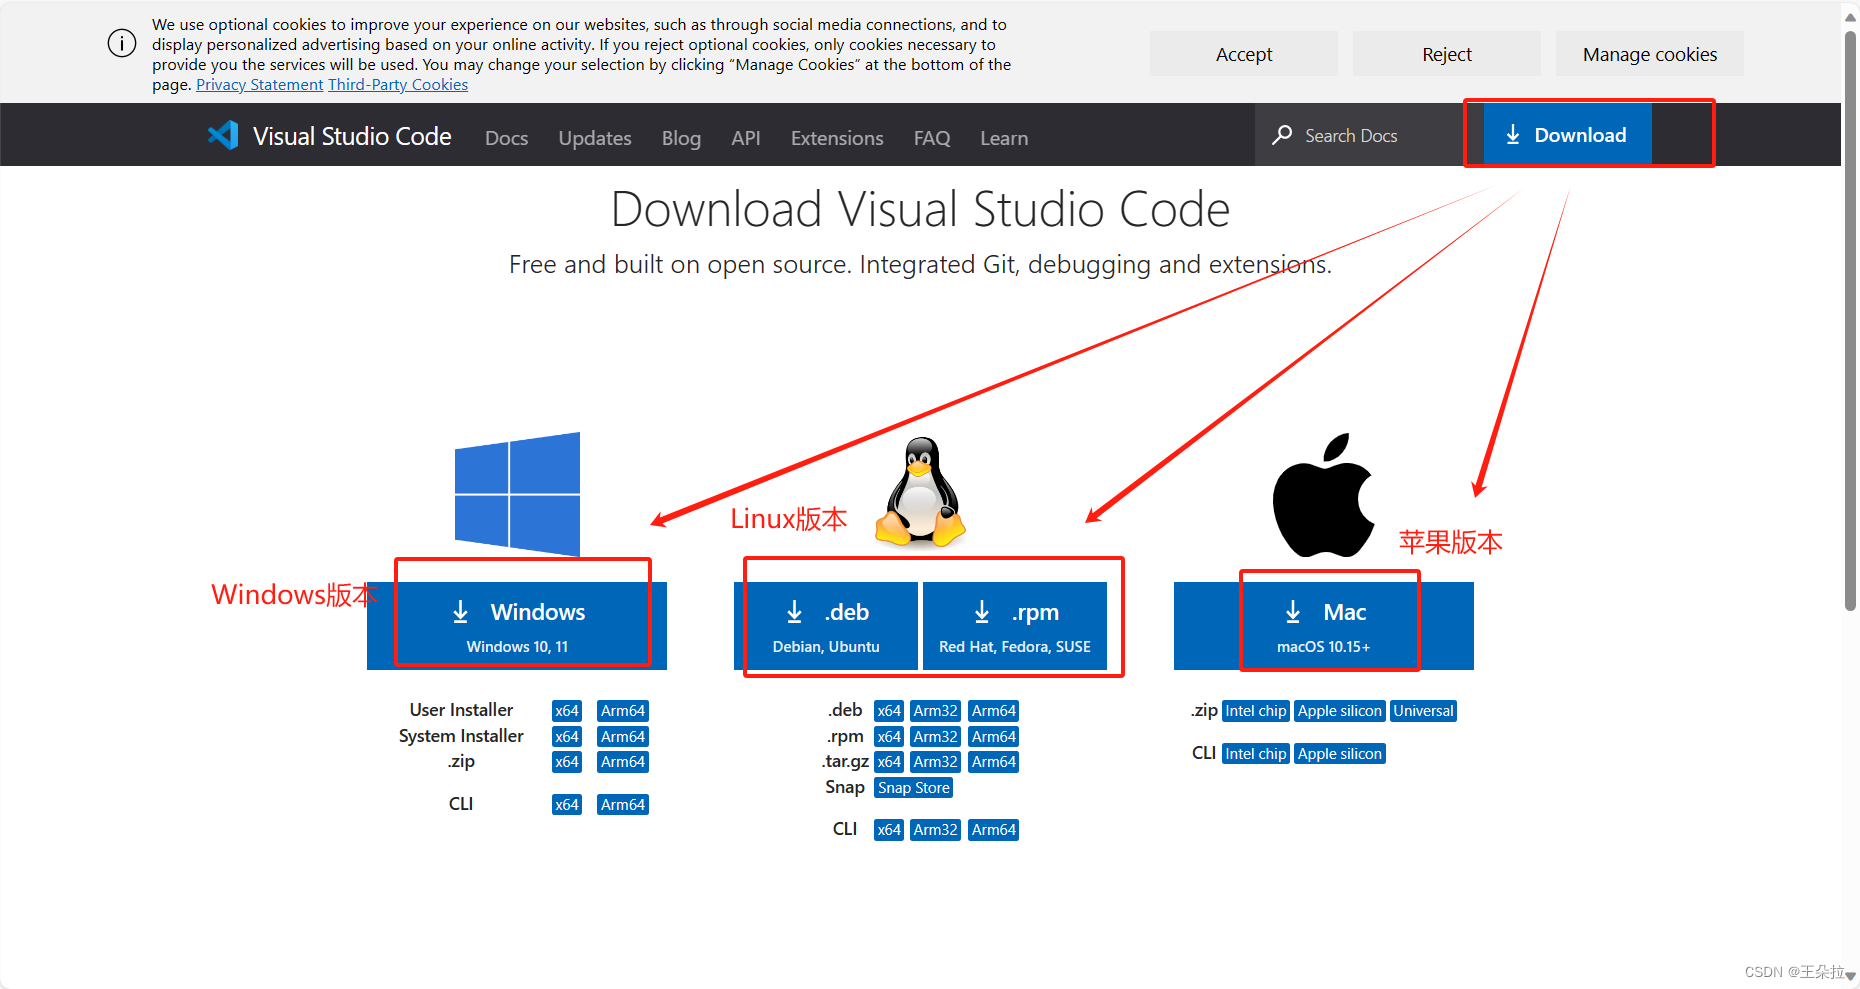Viewport: 1860px width, 989px height.
Task: Open the Blog menu item
Action: coord(681,138)
